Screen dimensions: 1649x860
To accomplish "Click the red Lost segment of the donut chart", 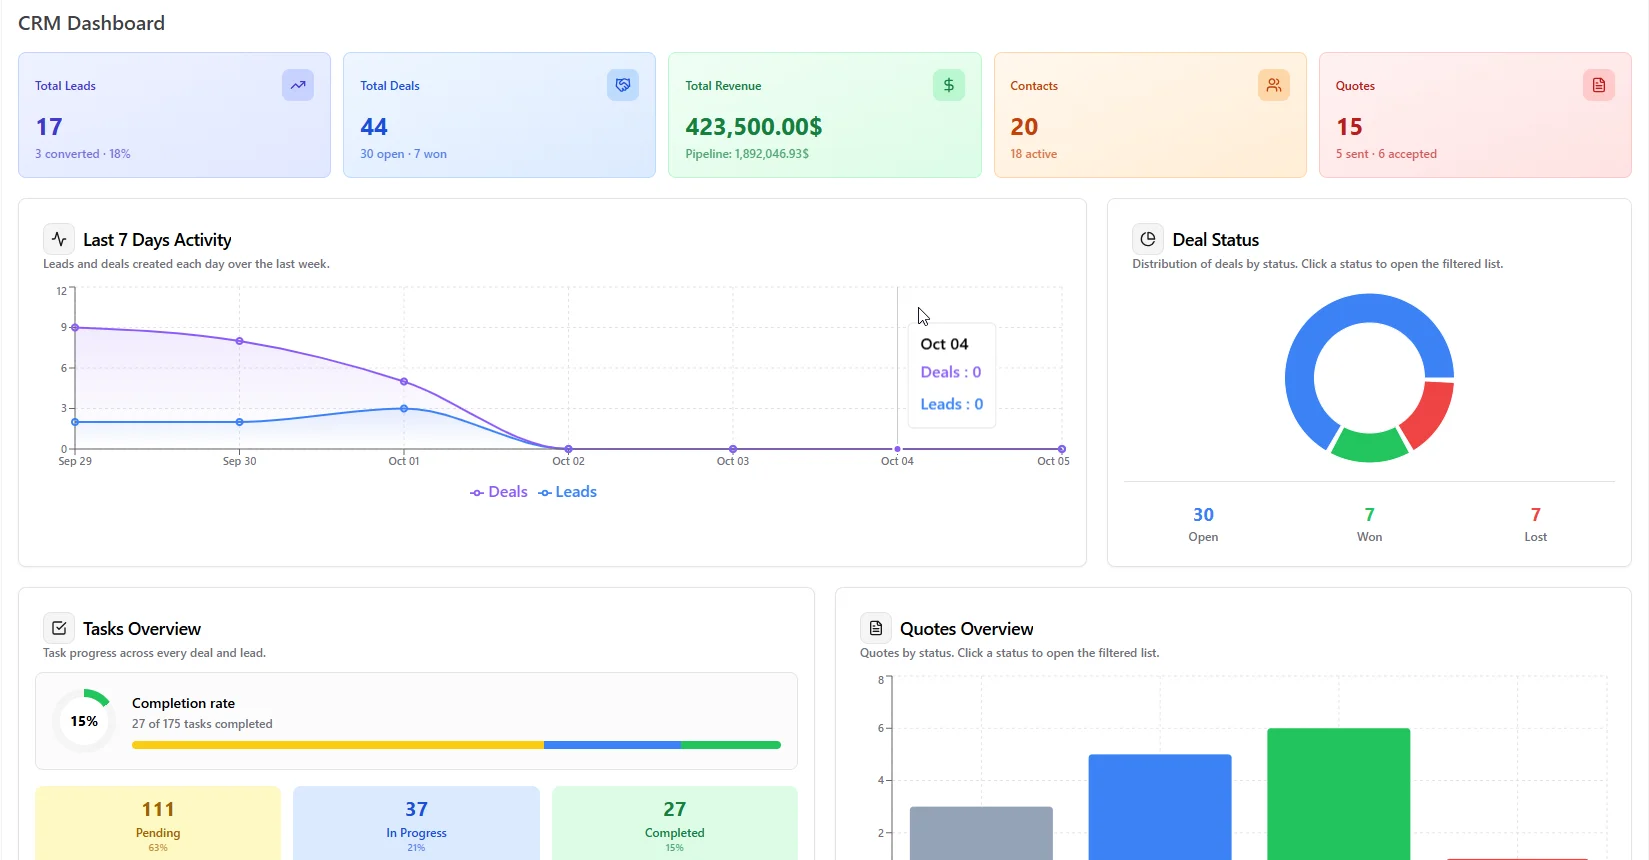I will tap(1430, 415).
